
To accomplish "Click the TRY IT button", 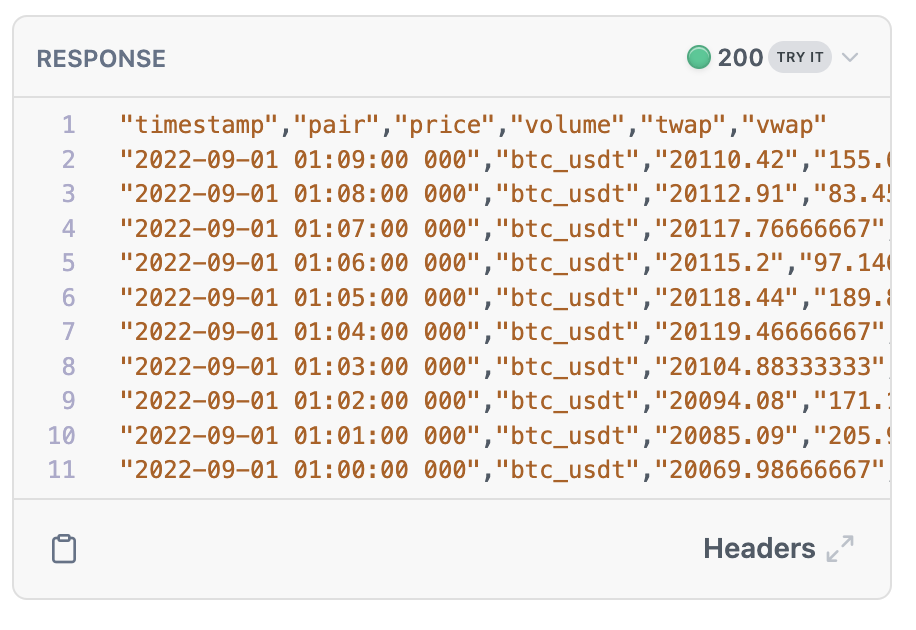I will pyautogui.click(x=800, y=57).
